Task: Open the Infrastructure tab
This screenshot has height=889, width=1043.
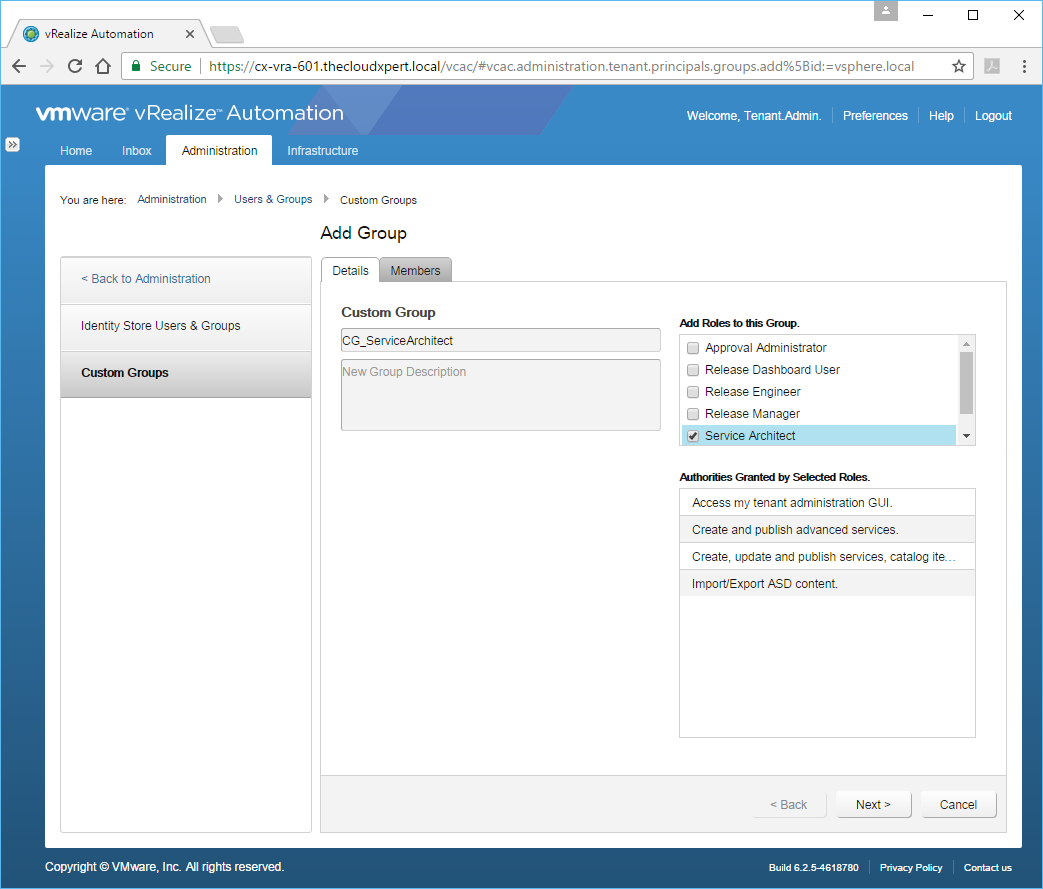Action: tap(322, 151)
